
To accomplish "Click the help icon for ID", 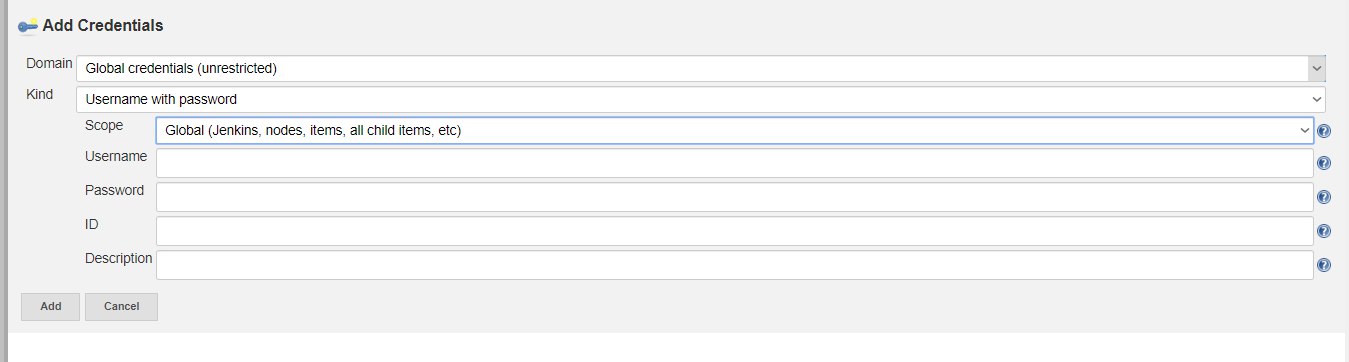I will (x=1324, y=231).
